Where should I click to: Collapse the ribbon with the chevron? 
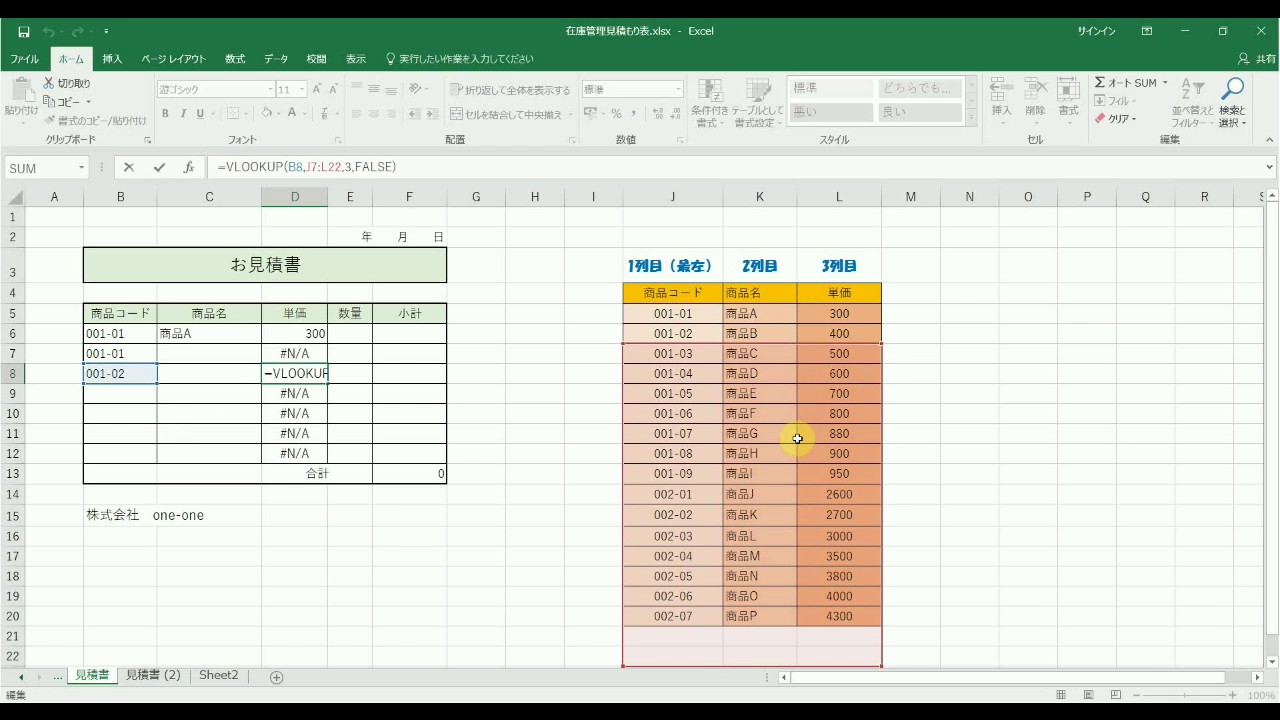tap(1269, 140)
